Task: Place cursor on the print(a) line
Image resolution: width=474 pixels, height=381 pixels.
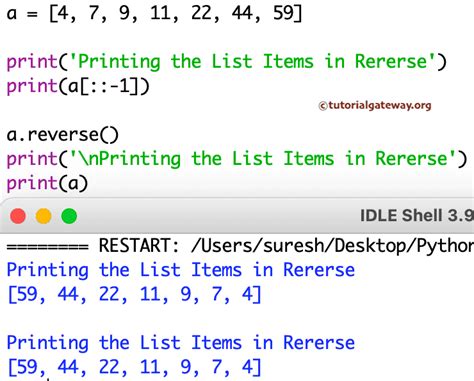Action: 47,183
